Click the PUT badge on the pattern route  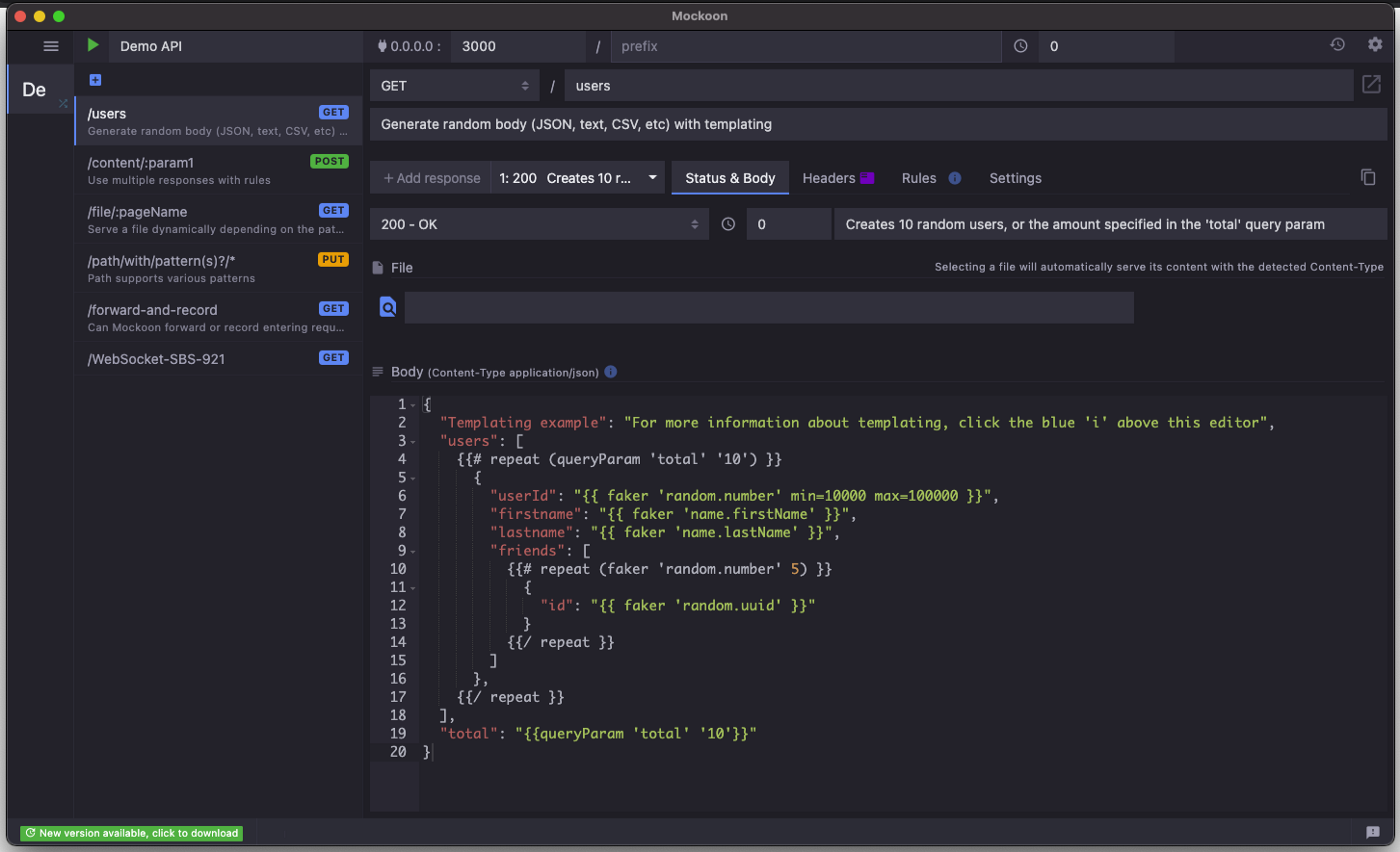(333, 259)
